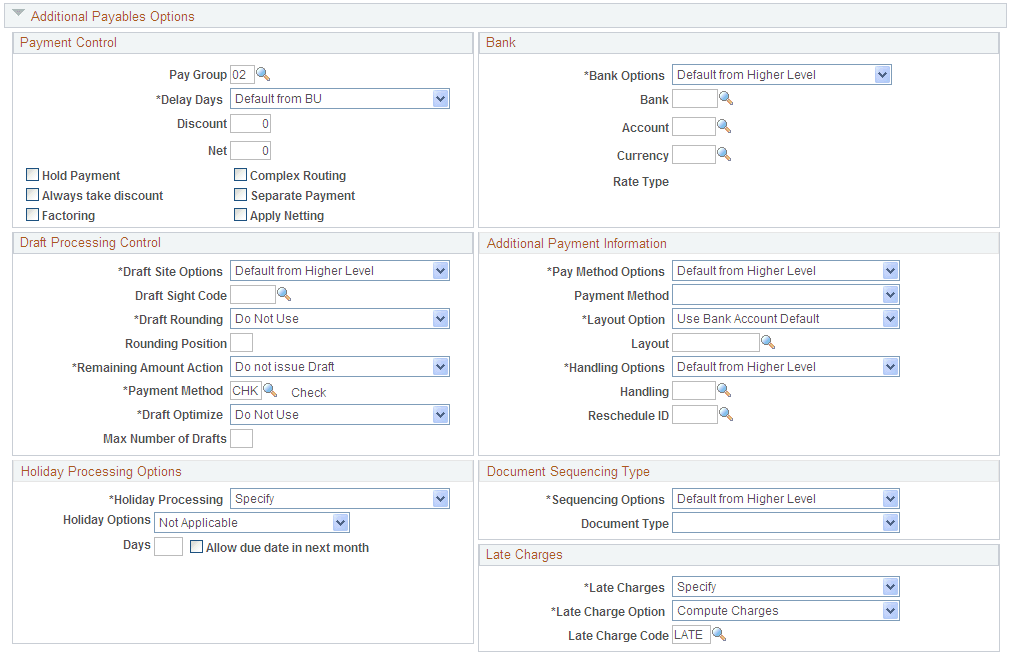Look up the Reschedule ID
This screenshot has width=1011, height=657.
(x=726, y=414)
